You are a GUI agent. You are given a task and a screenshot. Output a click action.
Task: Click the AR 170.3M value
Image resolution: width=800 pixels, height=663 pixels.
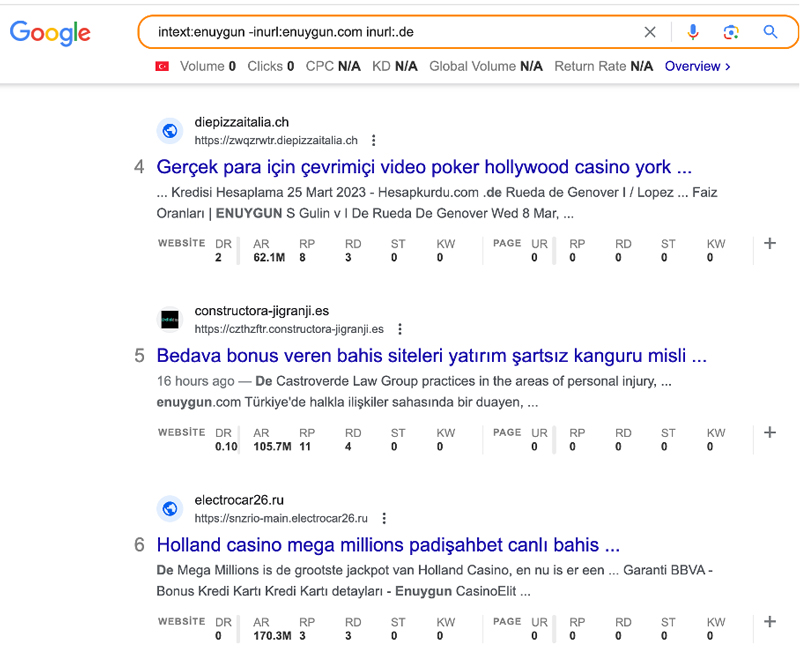click(x=272, y=636)
